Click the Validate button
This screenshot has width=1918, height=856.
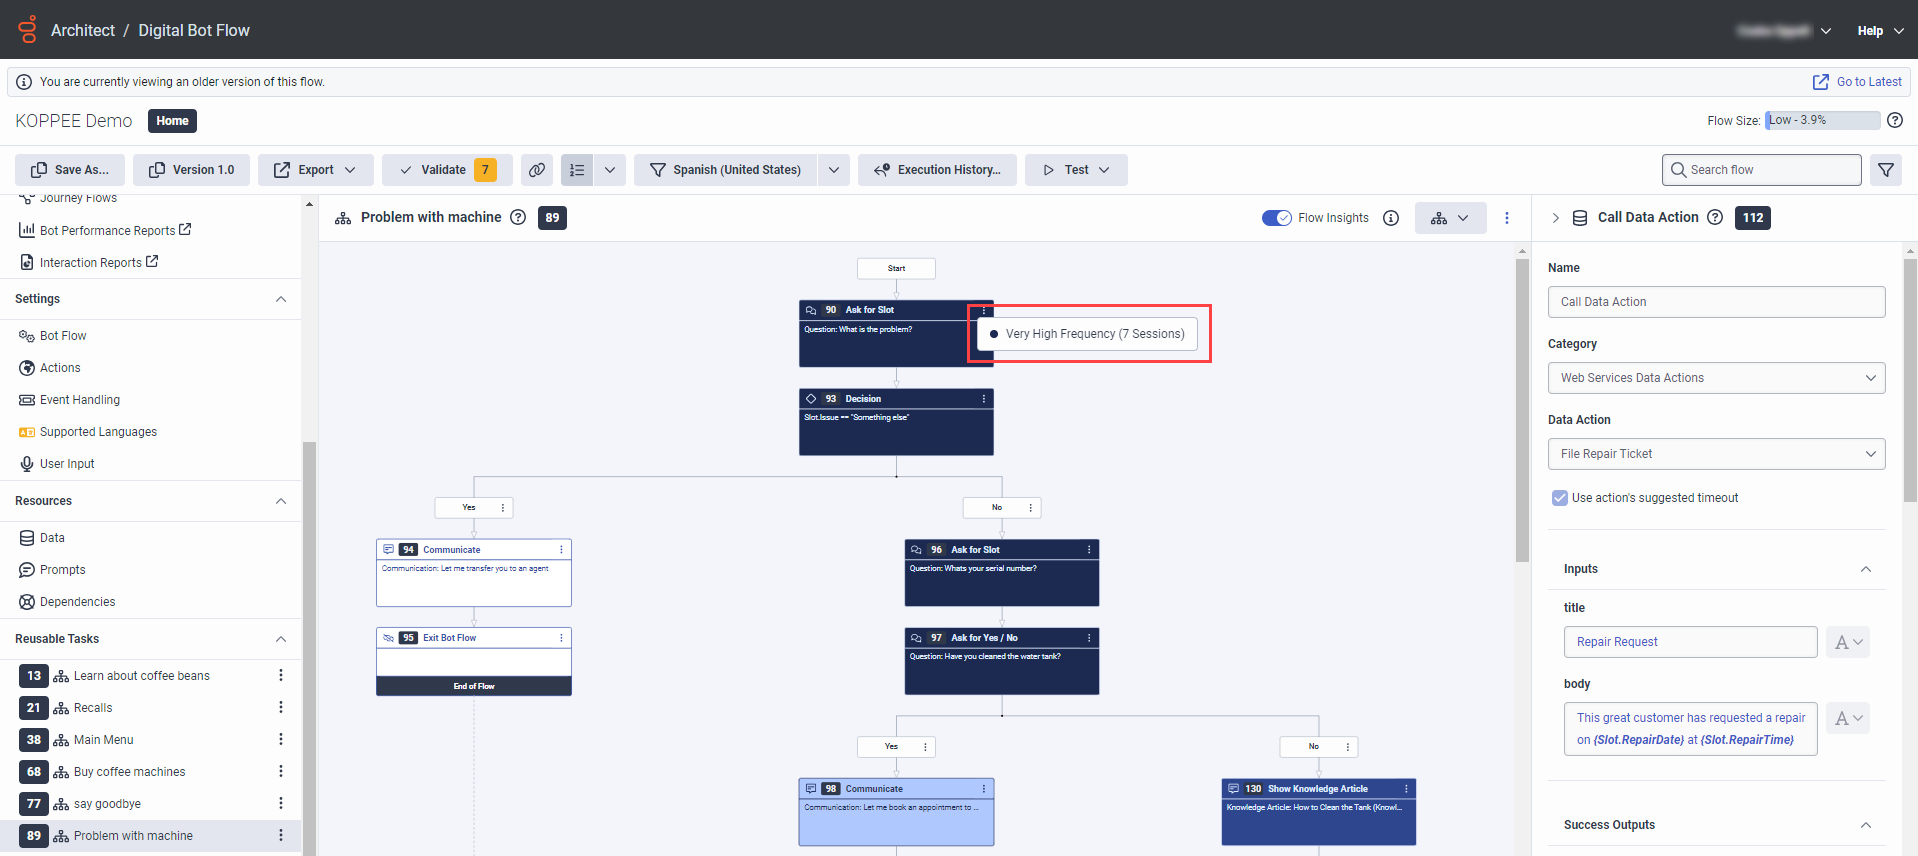pyautogui.click(x=444, y=170)
